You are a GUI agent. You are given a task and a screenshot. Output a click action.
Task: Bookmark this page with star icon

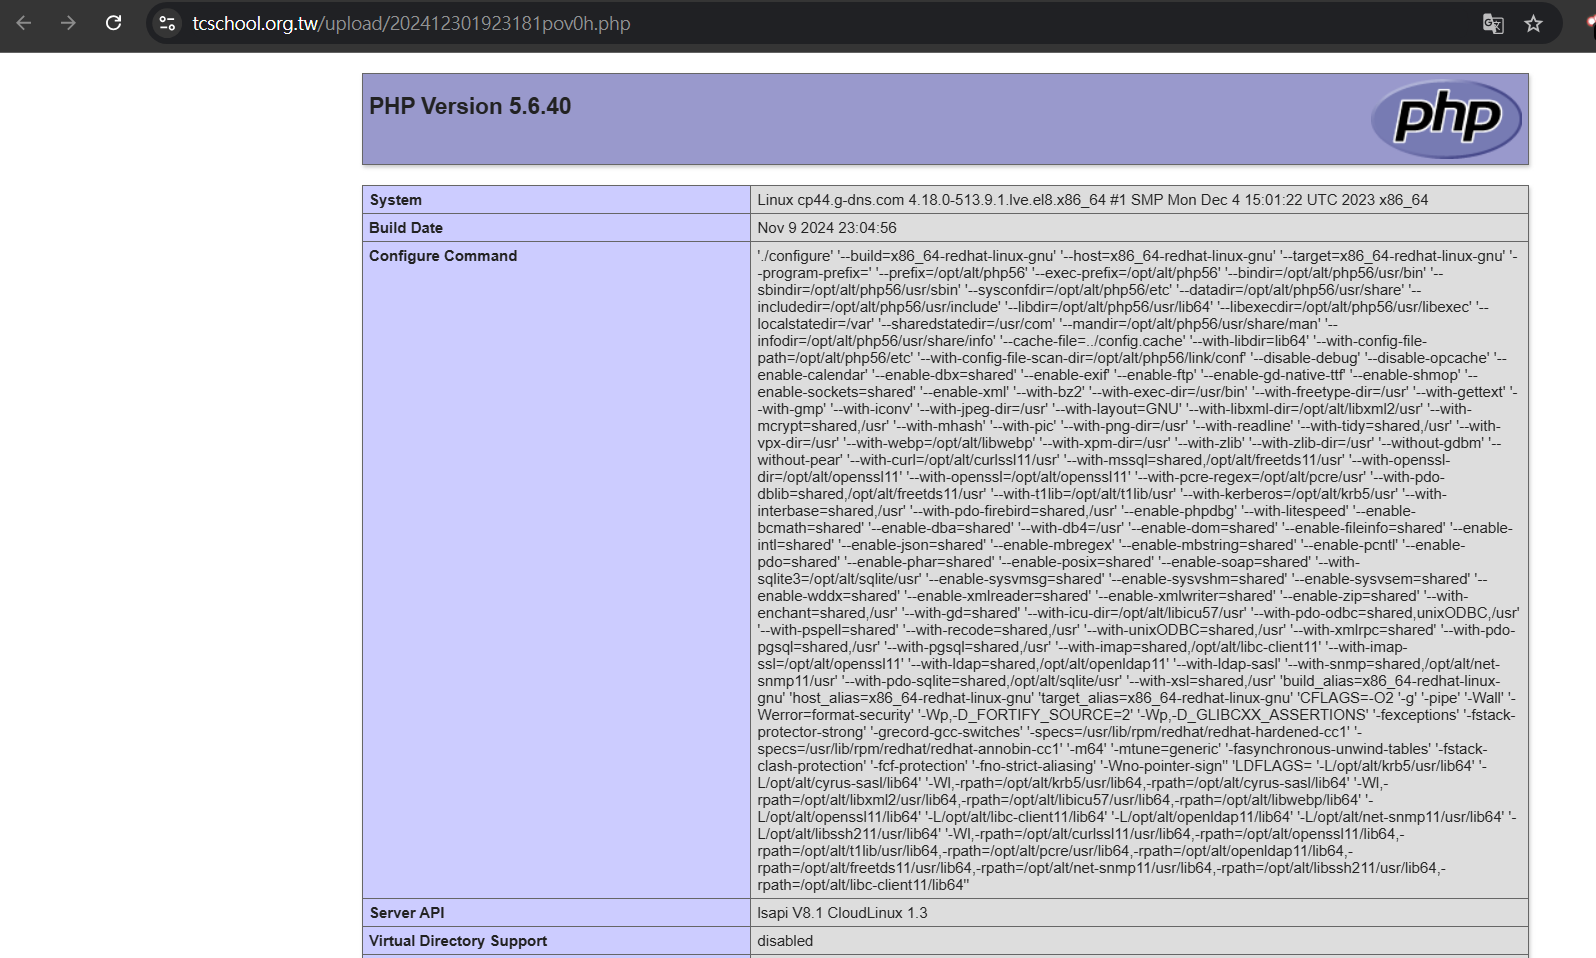pos(1533,23)
